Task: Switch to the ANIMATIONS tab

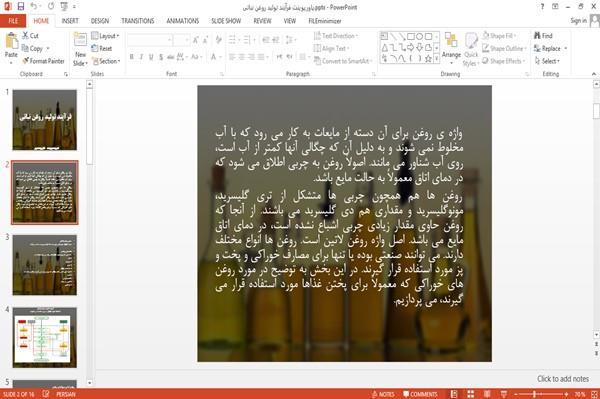Action: [x=183, y=21]
